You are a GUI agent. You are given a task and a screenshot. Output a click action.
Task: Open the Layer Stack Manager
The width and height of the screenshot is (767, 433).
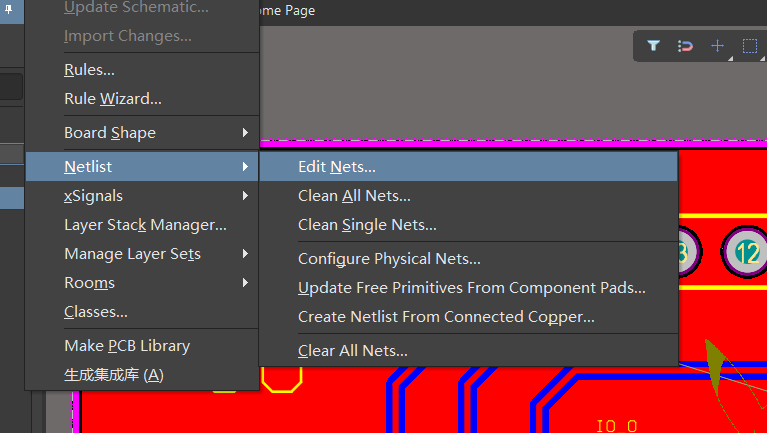click(145, 225)
